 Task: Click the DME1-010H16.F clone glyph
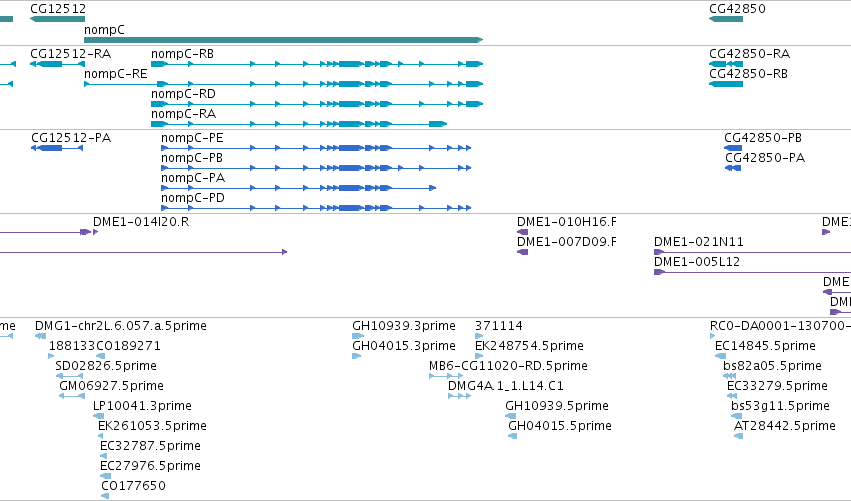523,232
